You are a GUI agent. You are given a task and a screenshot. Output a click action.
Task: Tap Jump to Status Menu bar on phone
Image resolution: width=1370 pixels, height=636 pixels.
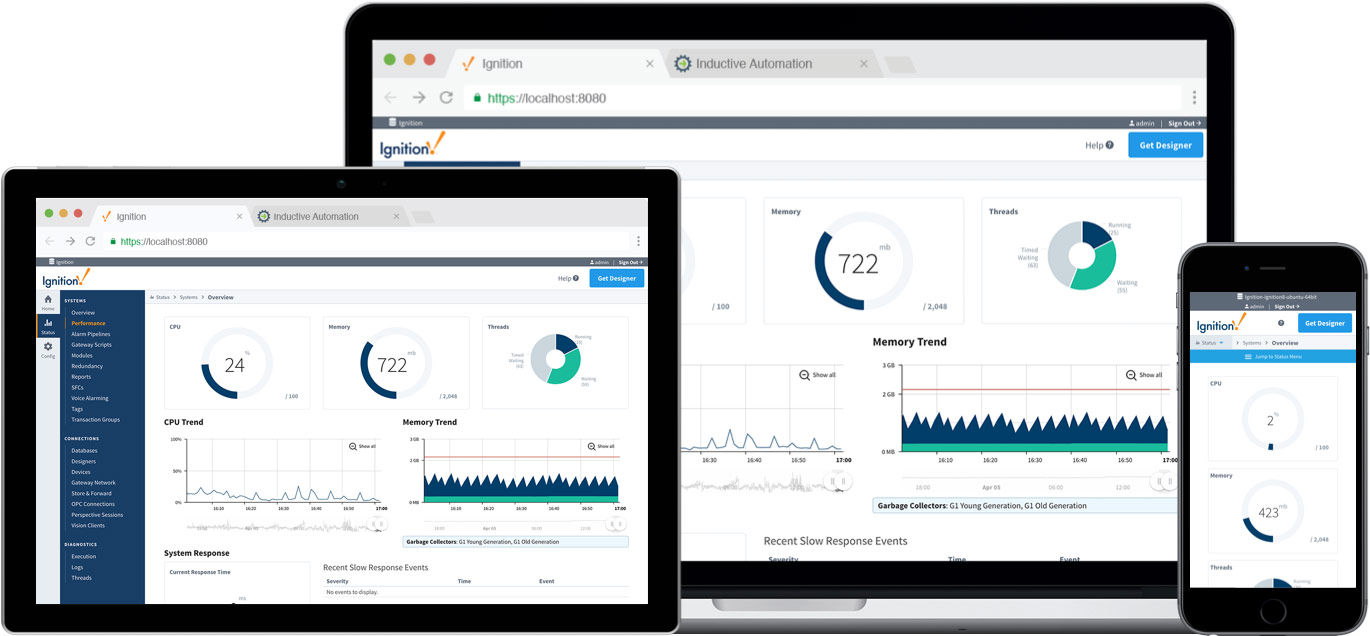[x=1272, y=356]
